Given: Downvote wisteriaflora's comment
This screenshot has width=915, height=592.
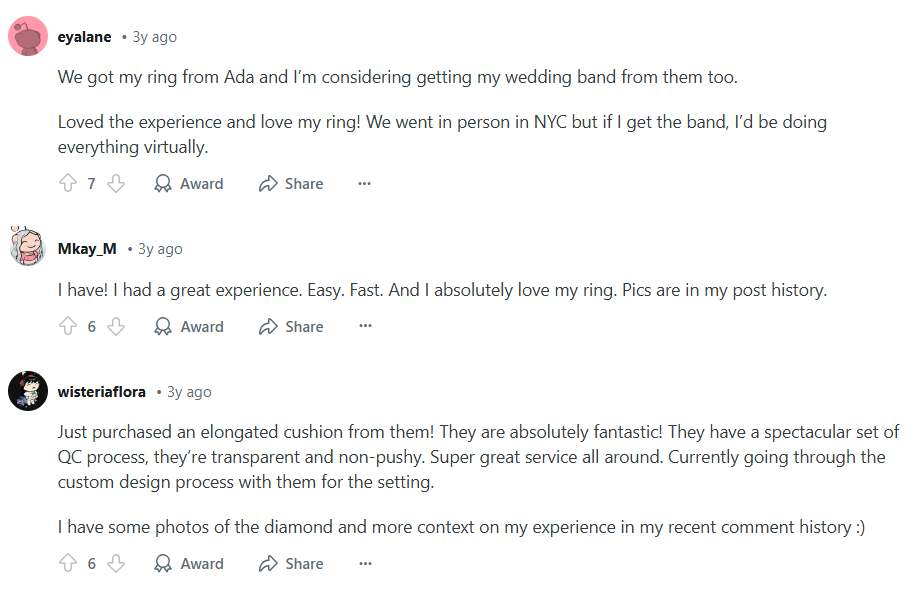Looking at the screenshot, I should click(116, 564).
